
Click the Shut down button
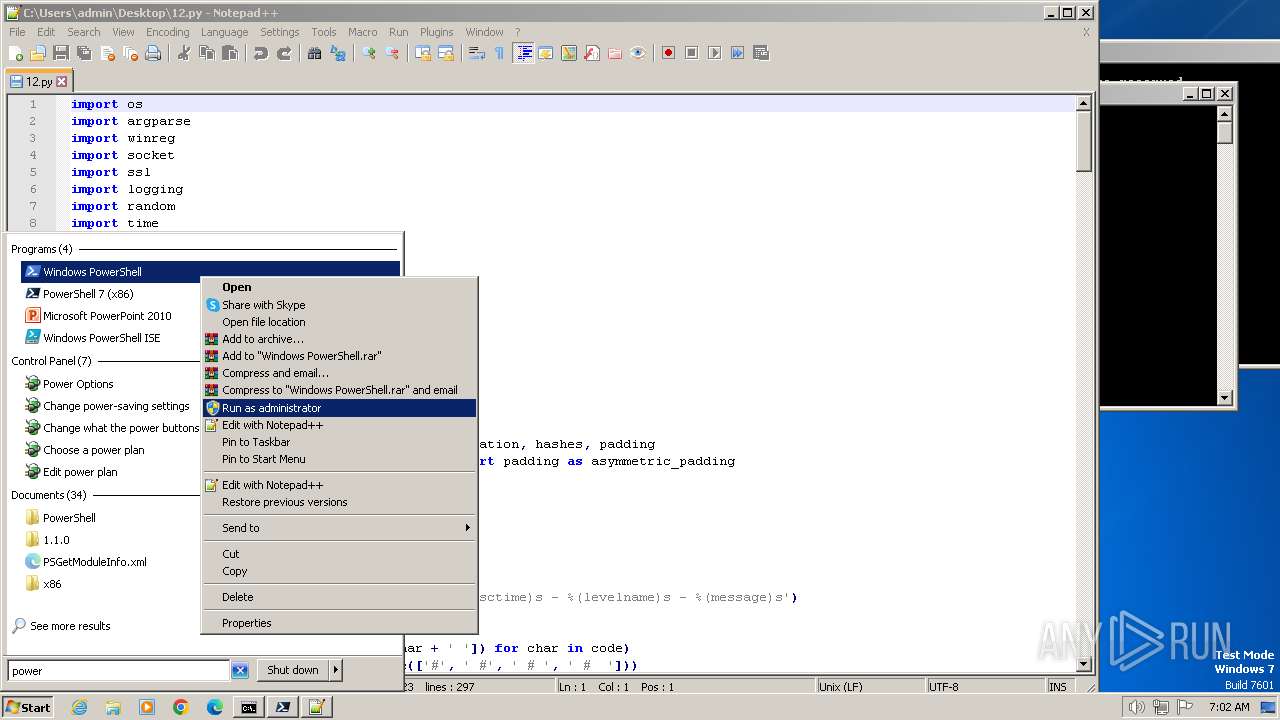[x=293, y=670]
